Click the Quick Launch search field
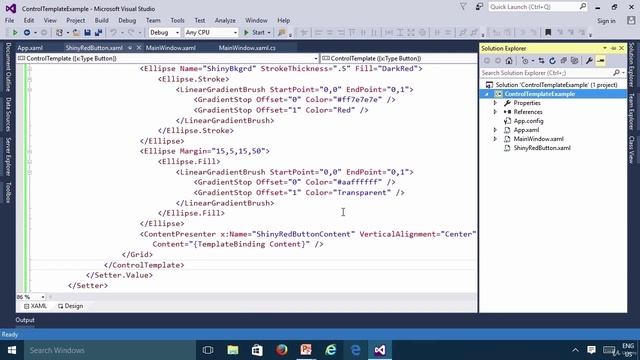Viewport: 640px width, 360px height. tap(537, 7)
